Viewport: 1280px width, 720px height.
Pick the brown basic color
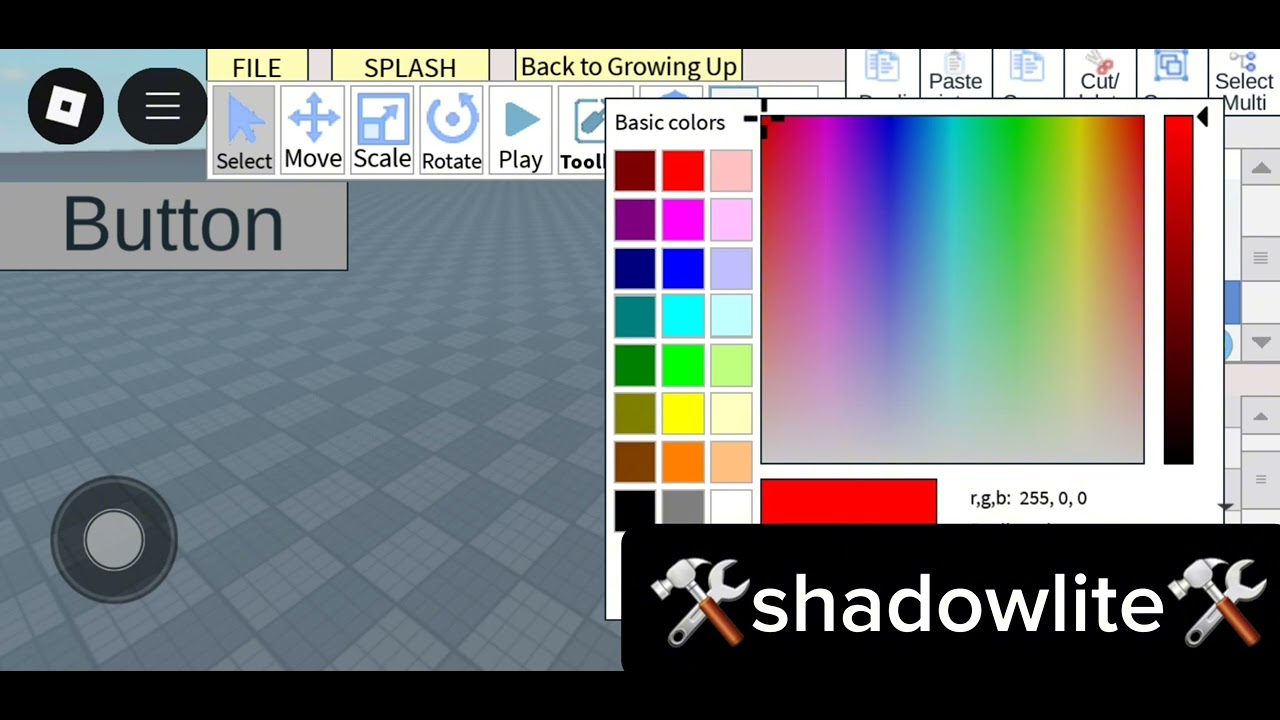635,462
